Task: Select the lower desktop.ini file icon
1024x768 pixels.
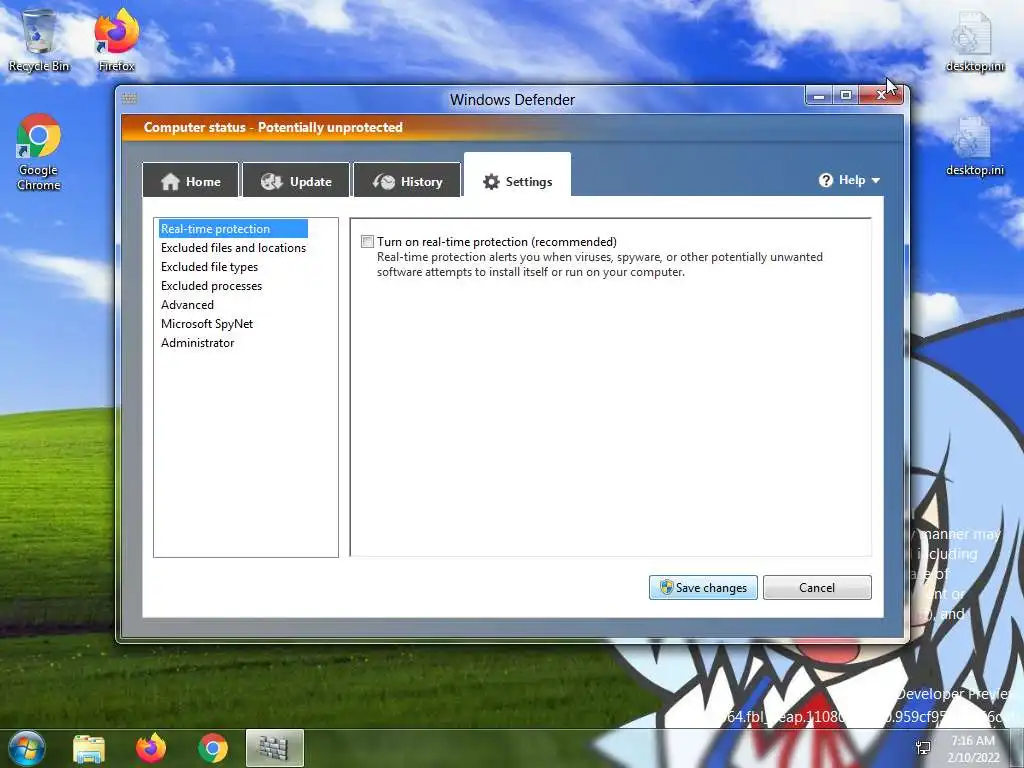Action: pos(974,146)
